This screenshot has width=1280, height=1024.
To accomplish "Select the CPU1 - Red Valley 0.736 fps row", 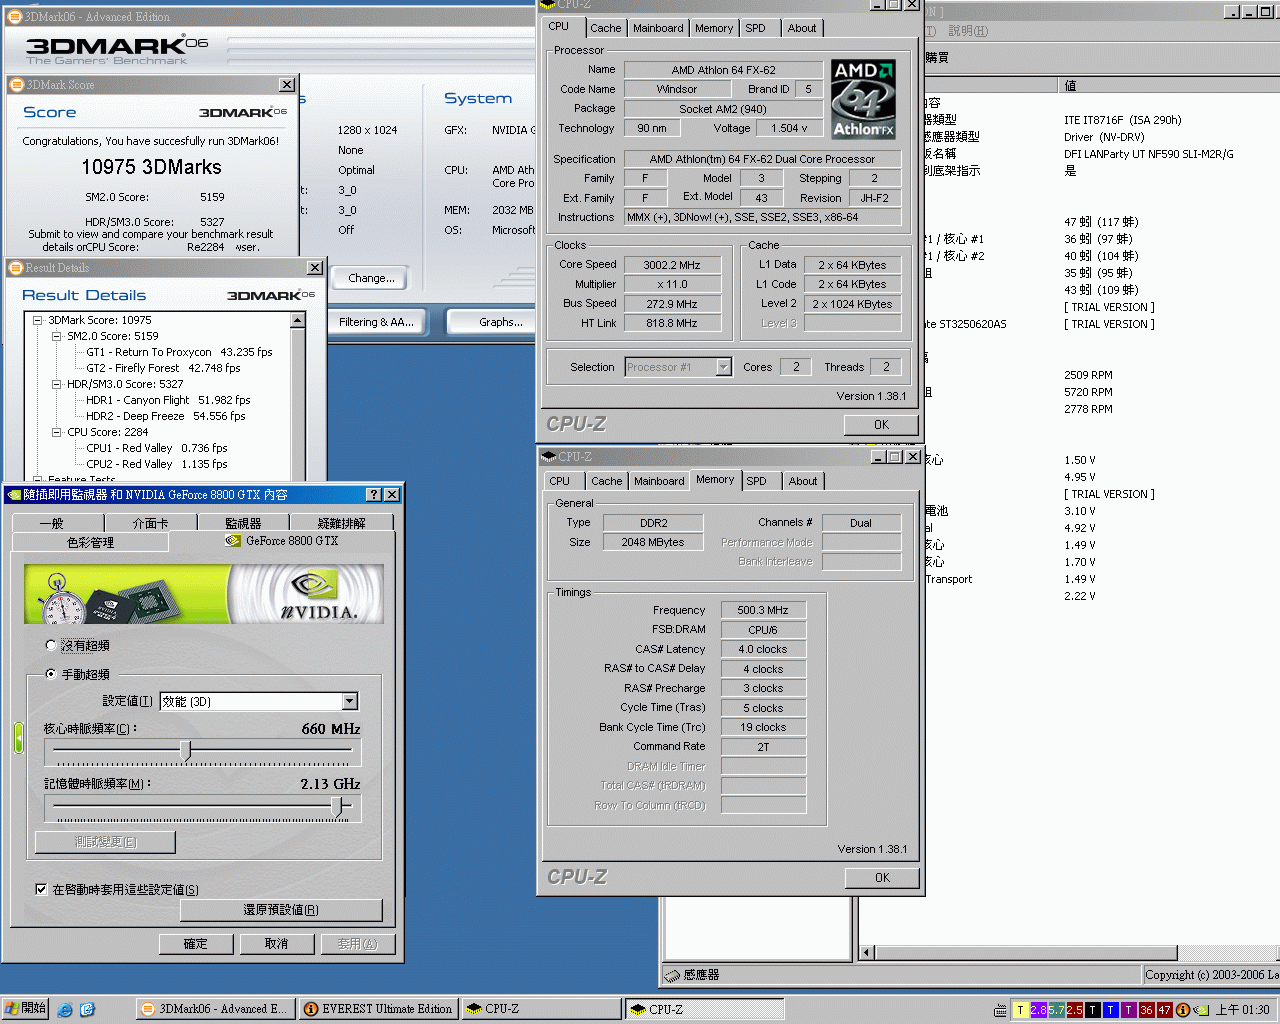I will 157,448.
